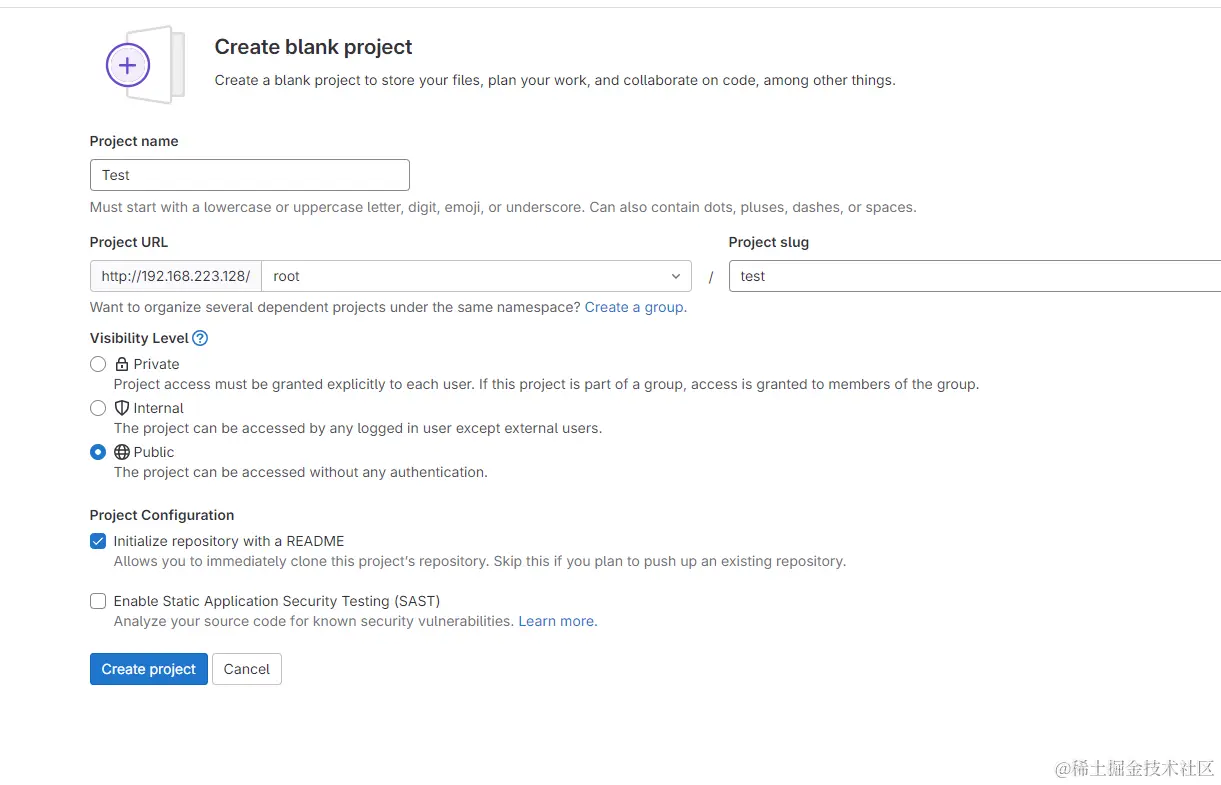This screenshot has width=1221, height=785.
Task: Click the Create project button
Action: (x=149, y=669)
